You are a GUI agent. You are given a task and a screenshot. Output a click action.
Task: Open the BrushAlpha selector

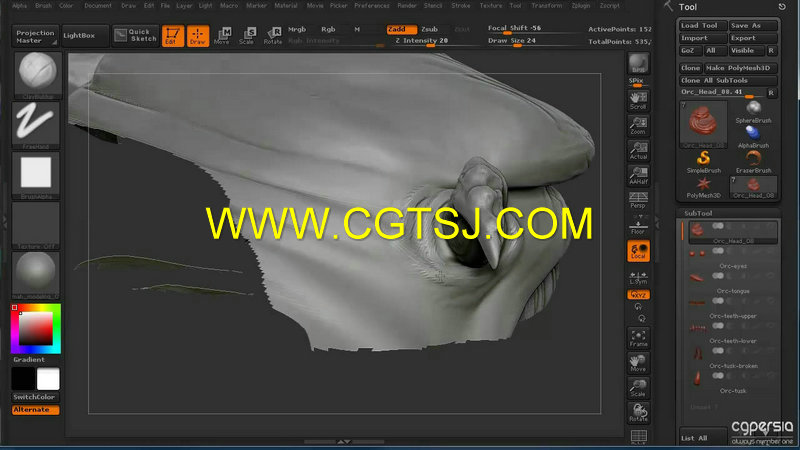tap(36, 174)
